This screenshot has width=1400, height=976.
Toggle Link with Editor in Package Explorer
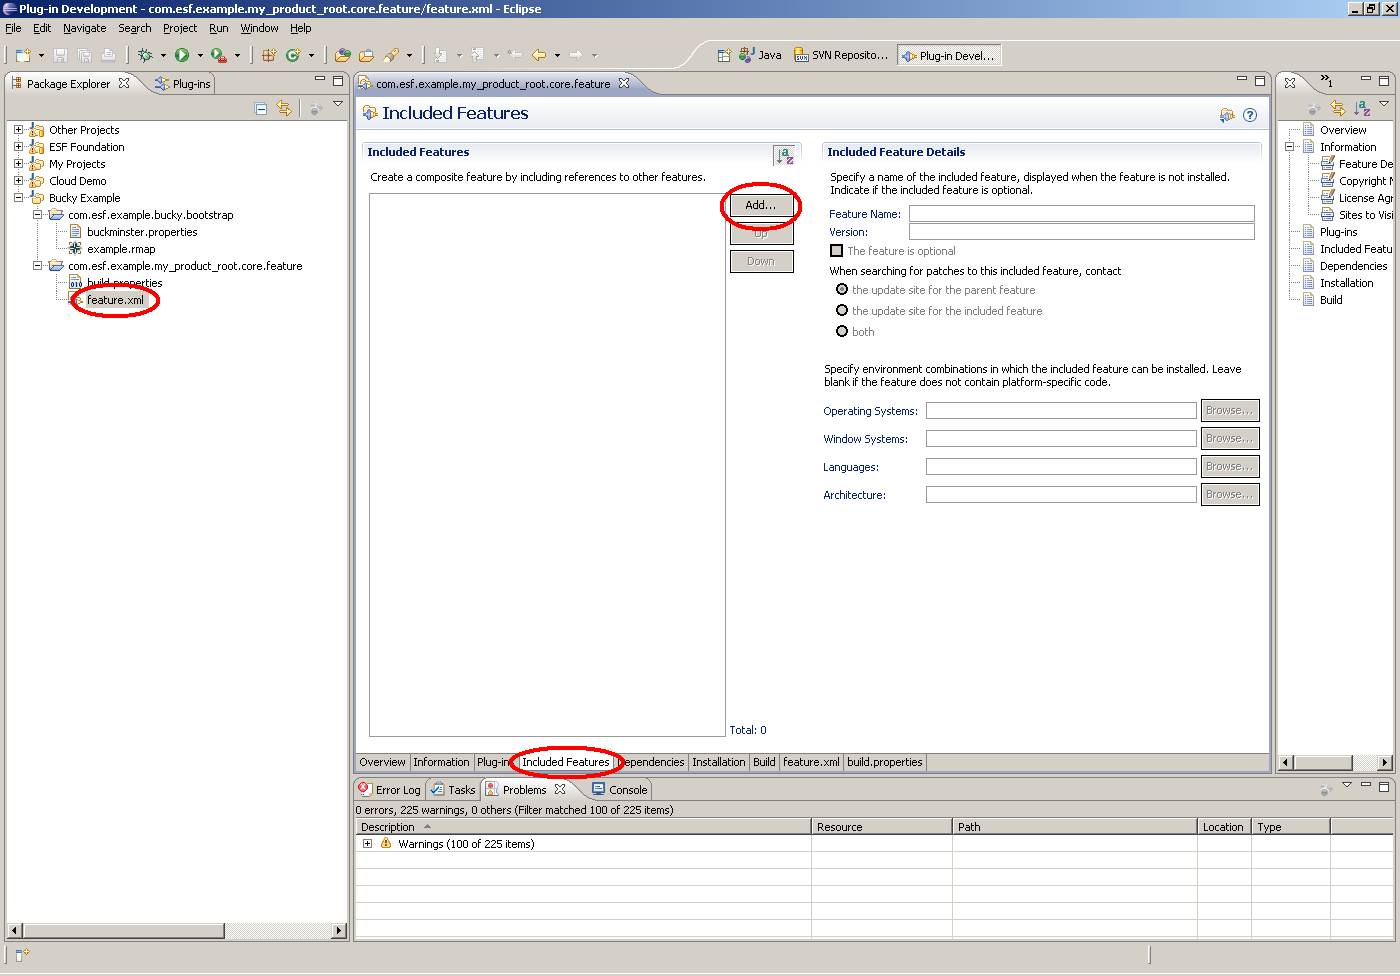pos(285,108)
